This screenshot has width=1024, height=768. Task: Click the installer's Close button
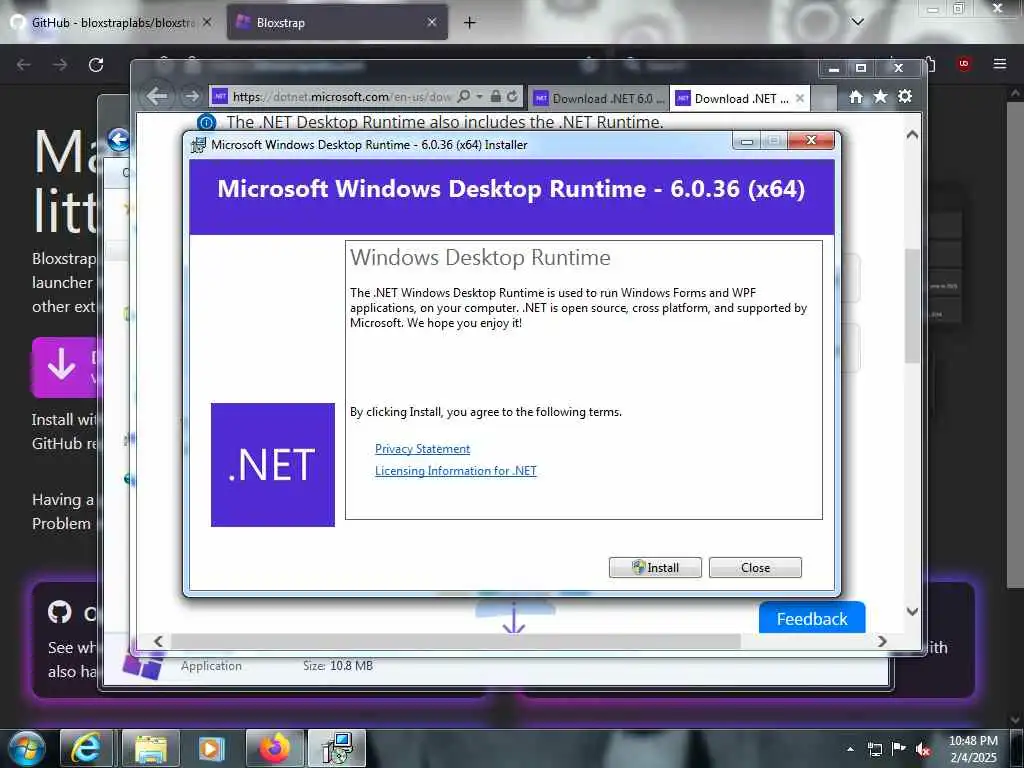[755, 568]
